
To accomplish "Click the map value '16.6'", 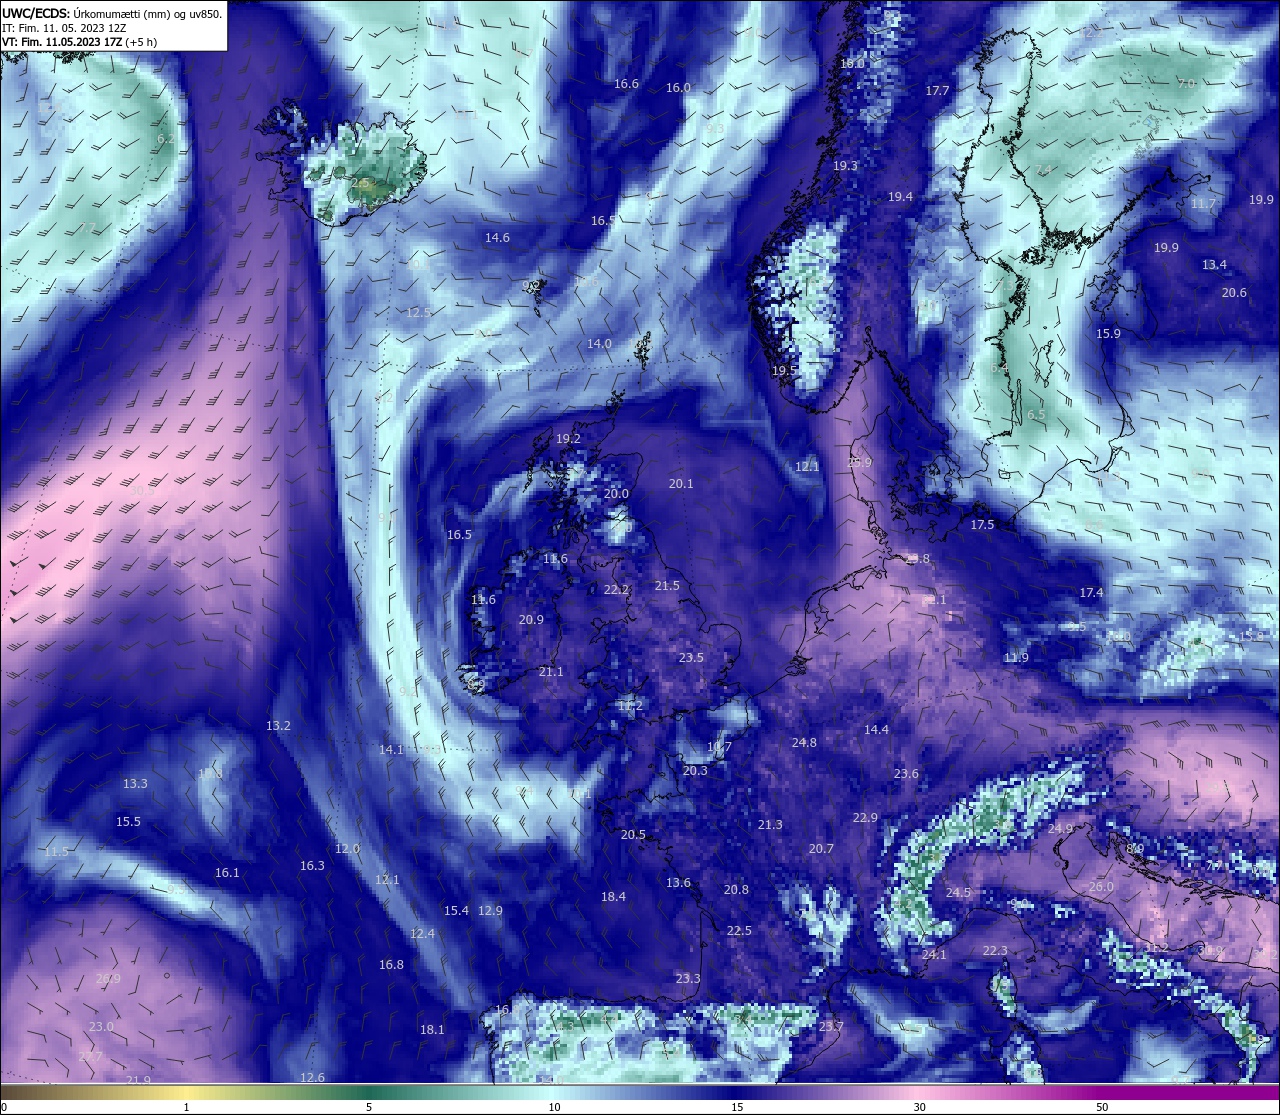I will (626, 84).
